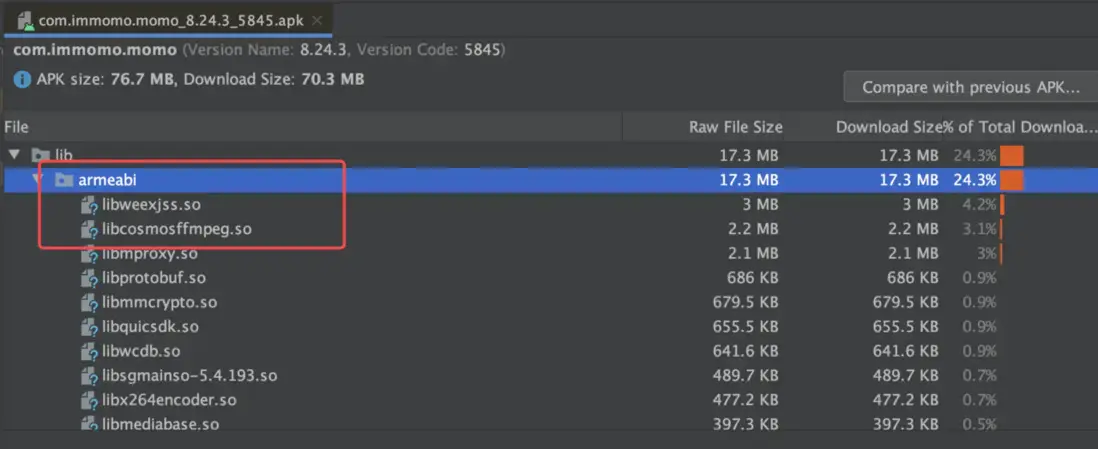The image size is (1098, 449).
Task: Sort by the Download Size column header
Action: coord(888,127)
